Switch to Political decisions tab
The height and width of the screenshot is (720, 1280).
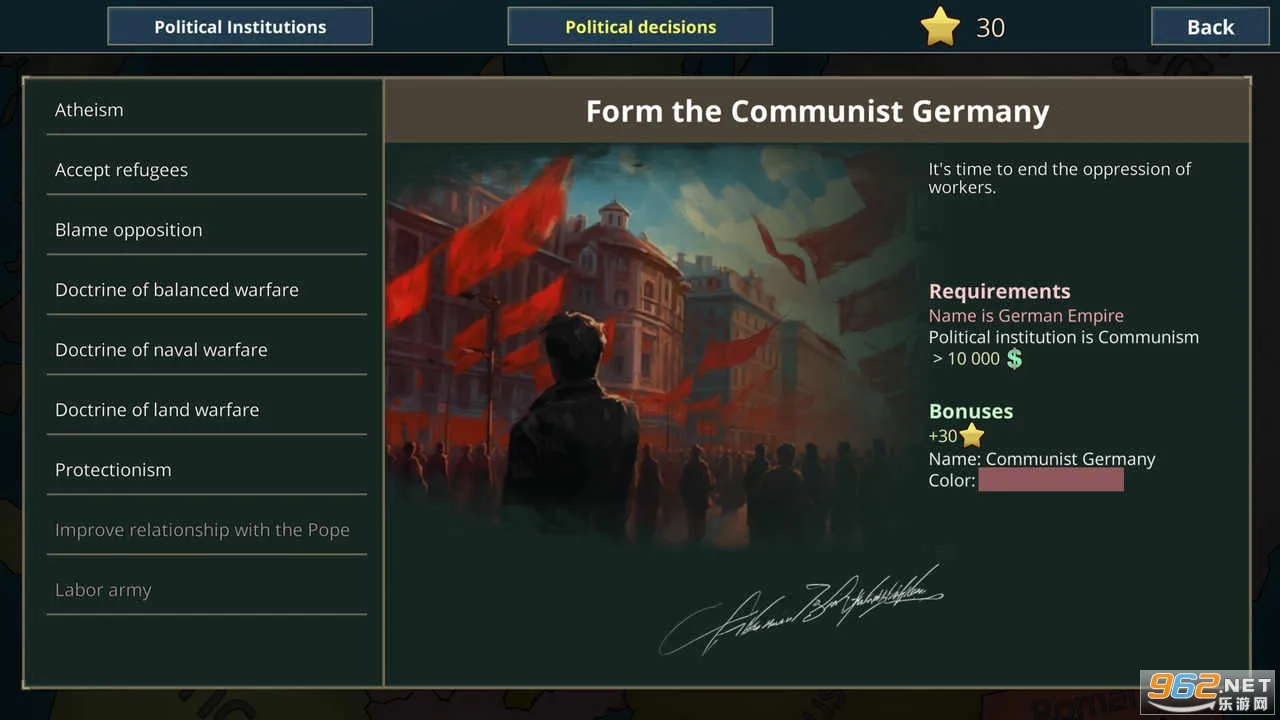(640, 27)
